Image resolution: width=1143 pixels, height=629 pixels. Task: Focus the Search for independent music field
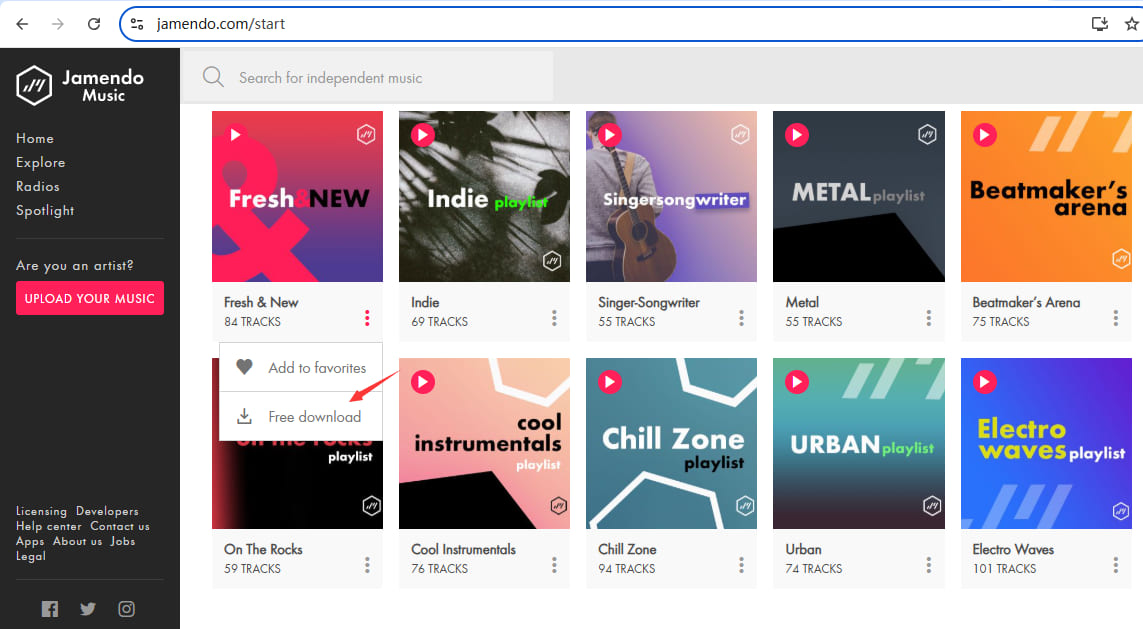pyautogui.click(x=367, y=77)
